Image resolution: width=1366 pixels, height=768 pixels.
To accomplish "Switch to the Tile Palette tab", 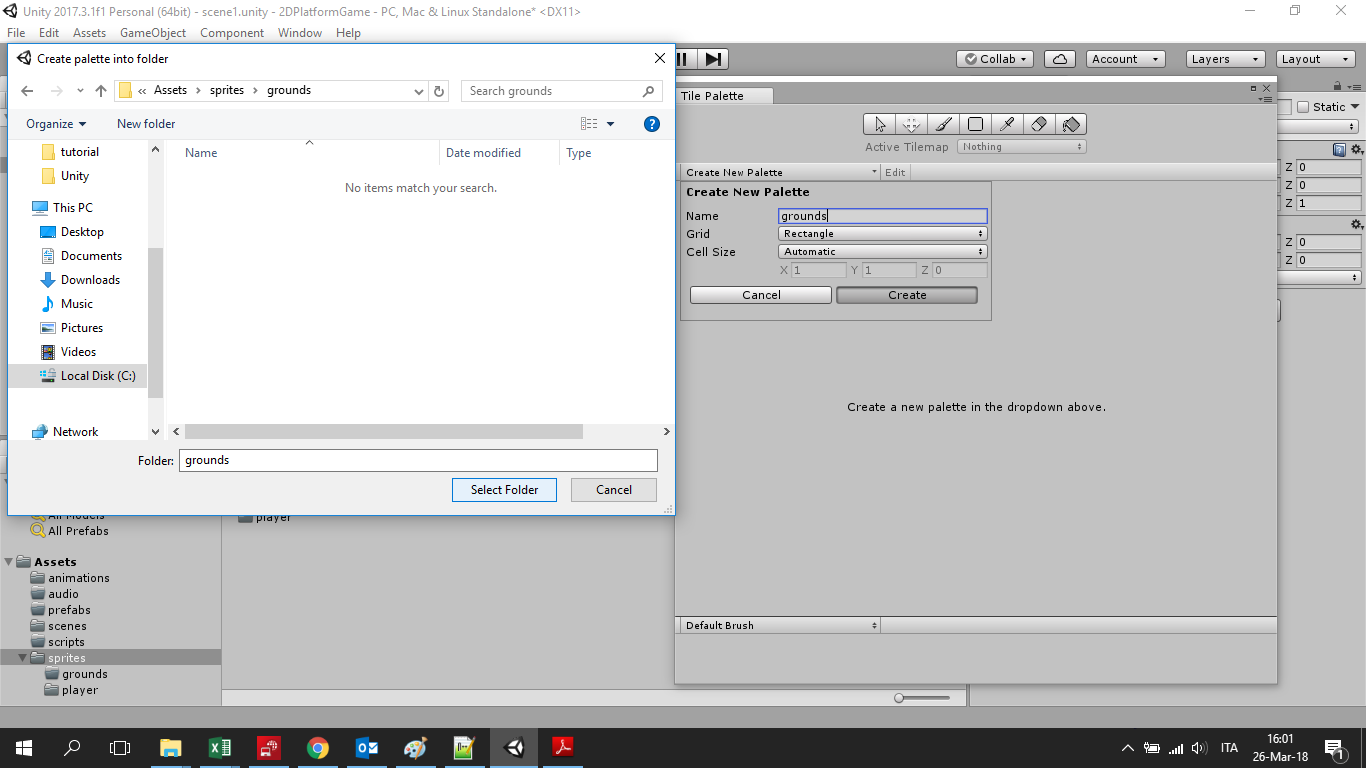I will click(x=713, y=96).
